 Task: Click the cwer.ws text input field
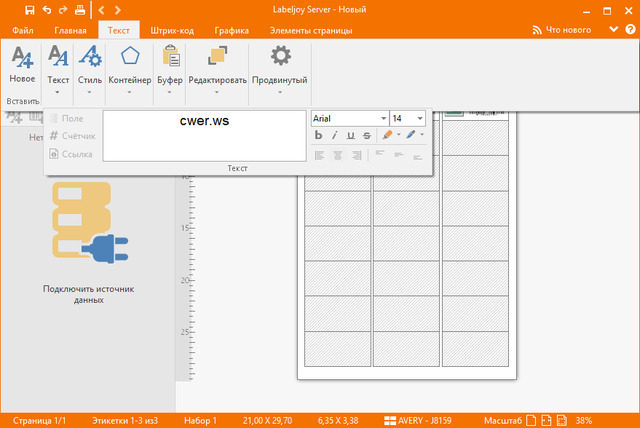[x=204, y=135]
